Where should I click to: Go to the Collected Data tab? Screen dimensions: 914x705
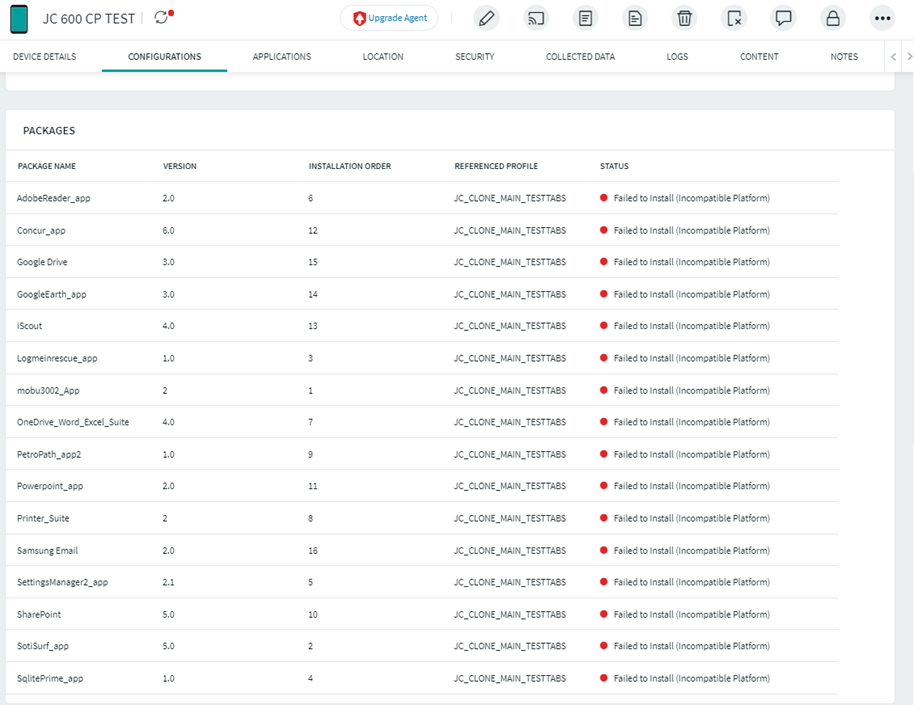coord(580,57)
